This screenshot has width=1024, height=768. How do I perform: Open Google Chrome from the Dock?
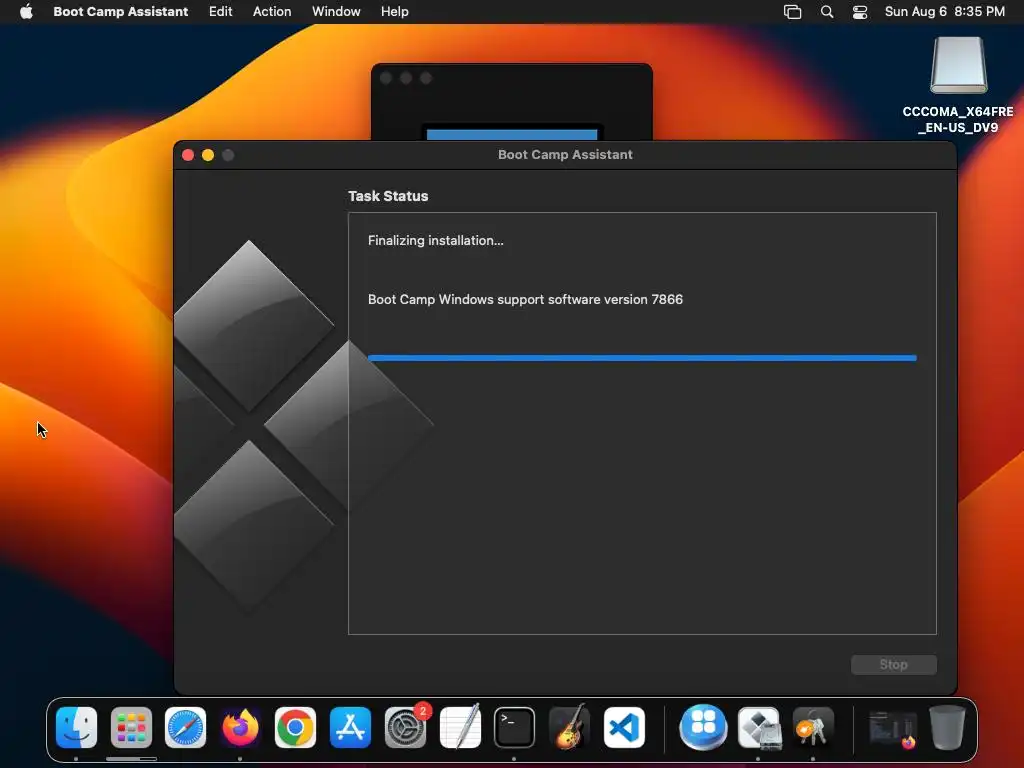point(295,728)
